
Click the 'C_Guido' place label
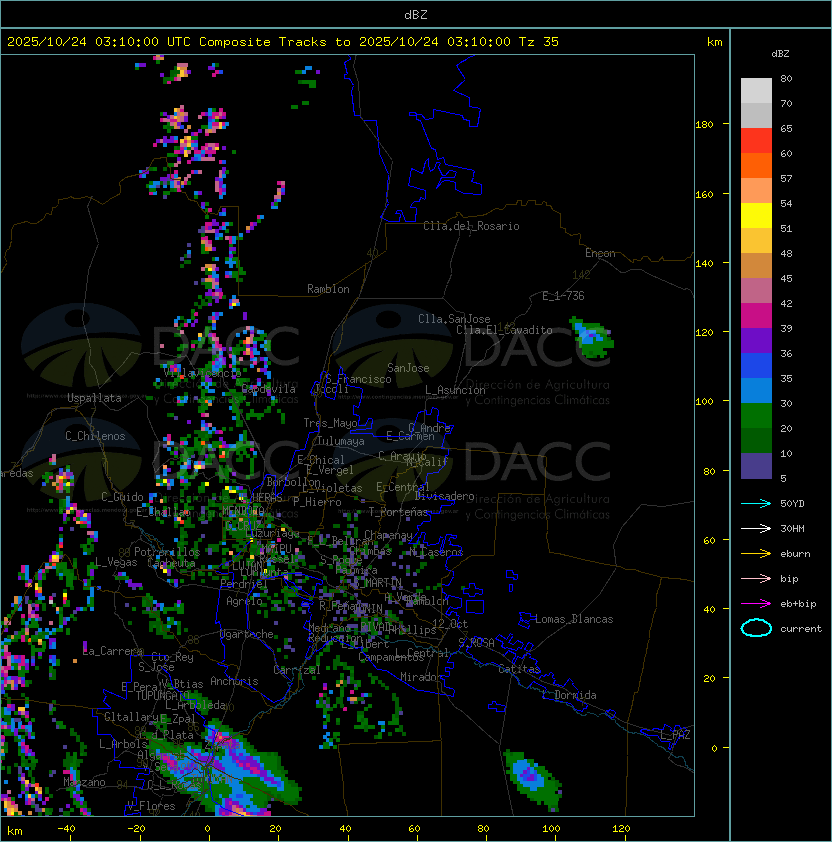pyautogui.click(x=122, y=497)
